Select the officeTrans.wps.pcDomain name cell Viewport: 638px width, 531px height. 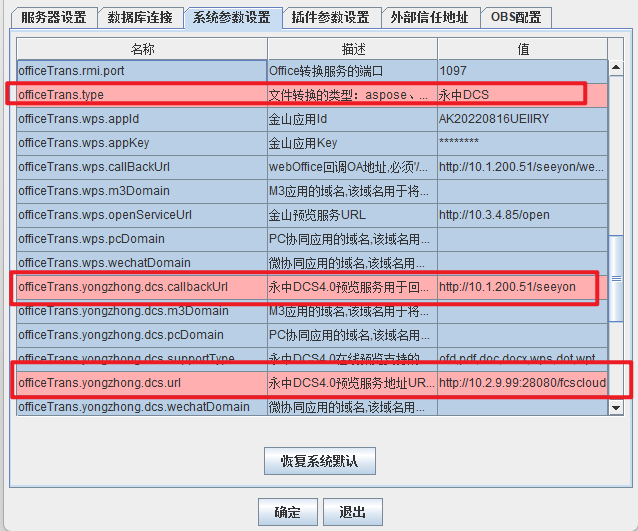pyautogui.click(x=142, y=239)
